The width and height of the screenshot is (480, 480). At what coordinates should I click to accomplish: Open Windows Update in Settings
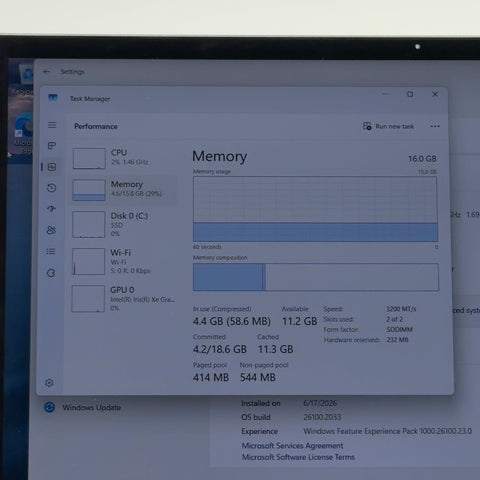coord(82,407)
